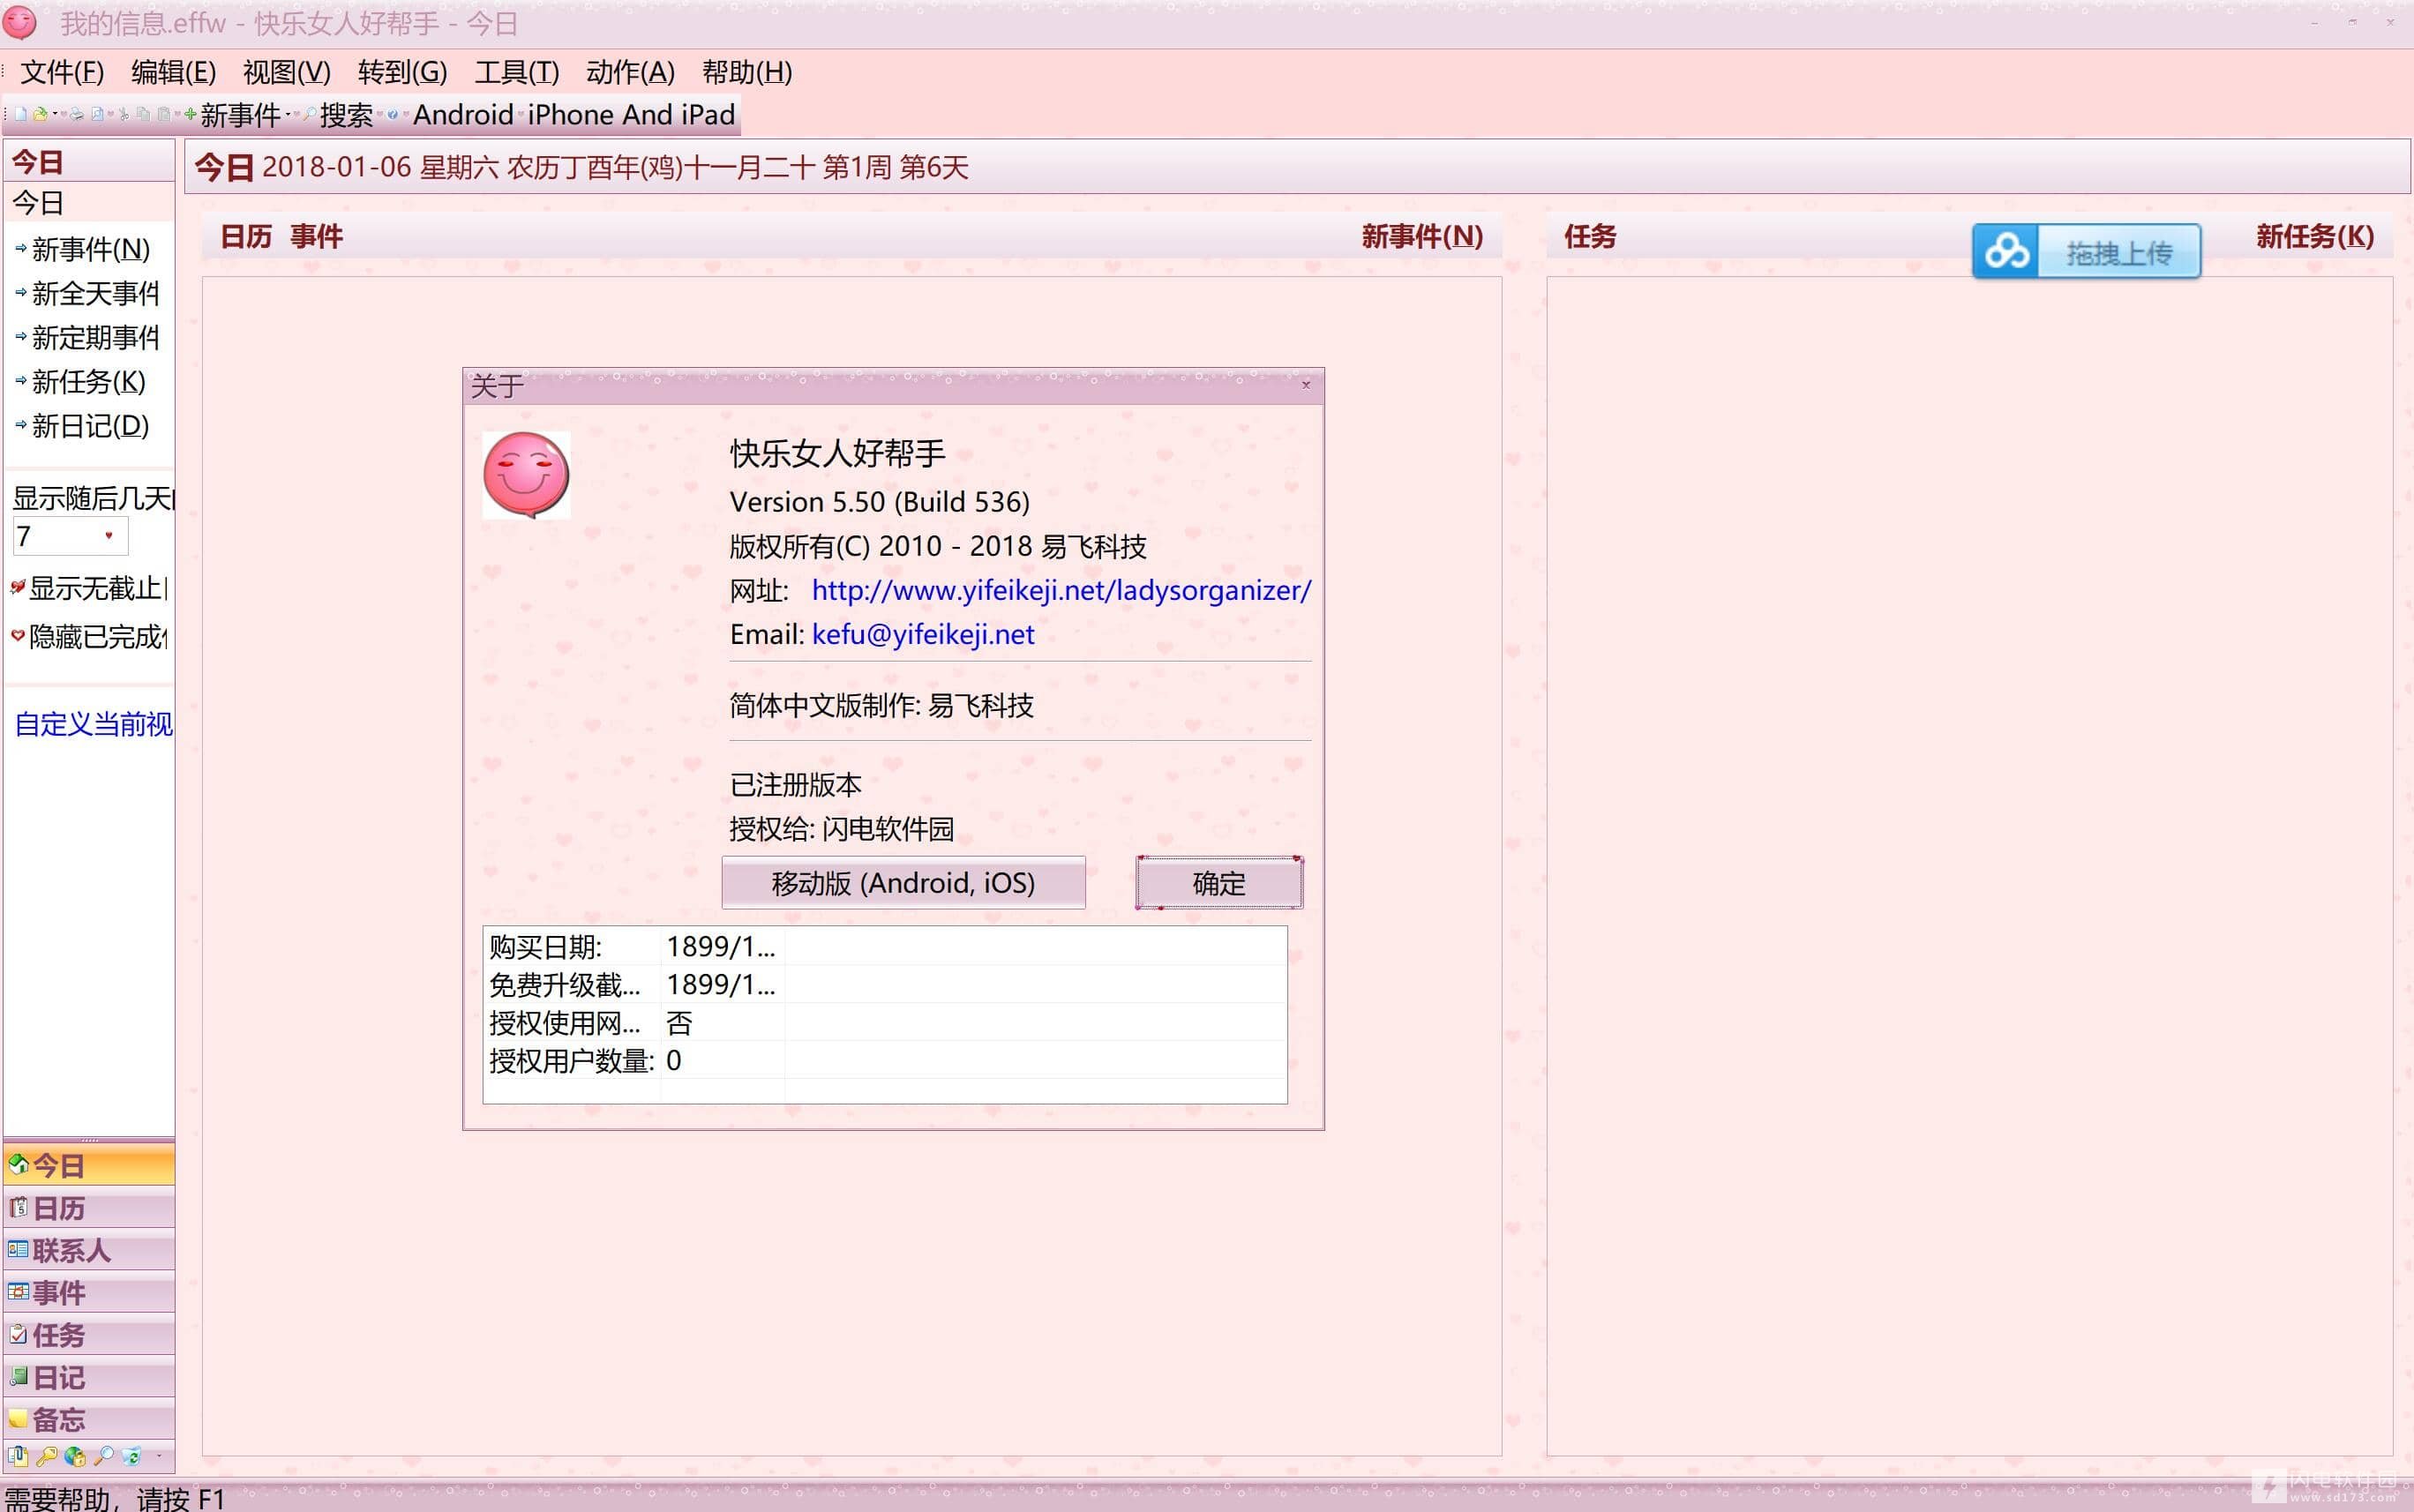Screen dimensions: 2414x1512
Task: Select the 今日 navigation pane button
Action: (x=89, y=1166)
